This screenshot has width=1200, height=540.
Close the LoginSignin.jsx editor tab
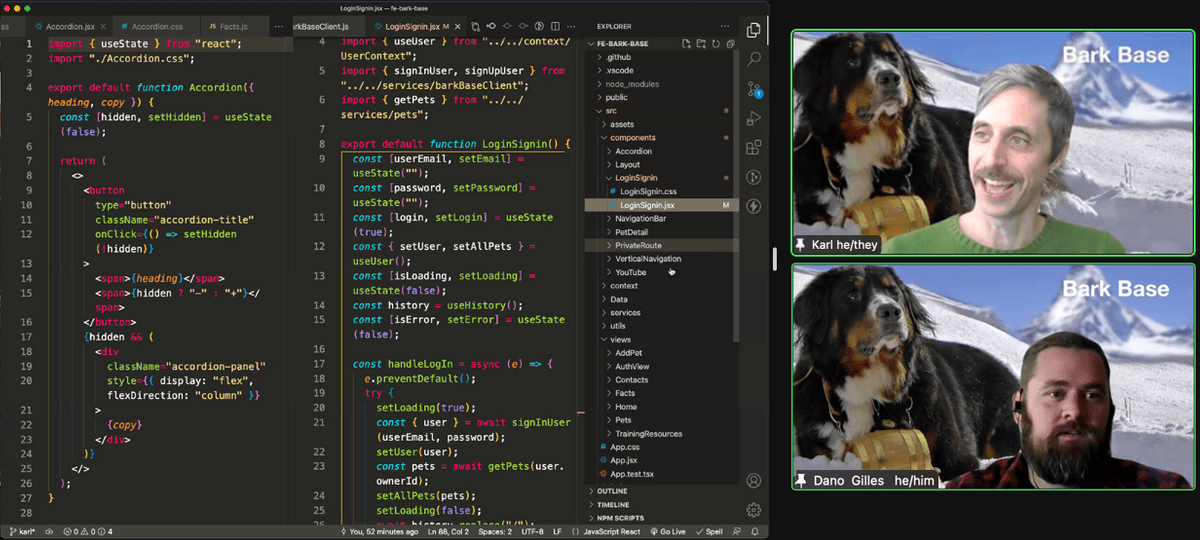coord(457,25)
